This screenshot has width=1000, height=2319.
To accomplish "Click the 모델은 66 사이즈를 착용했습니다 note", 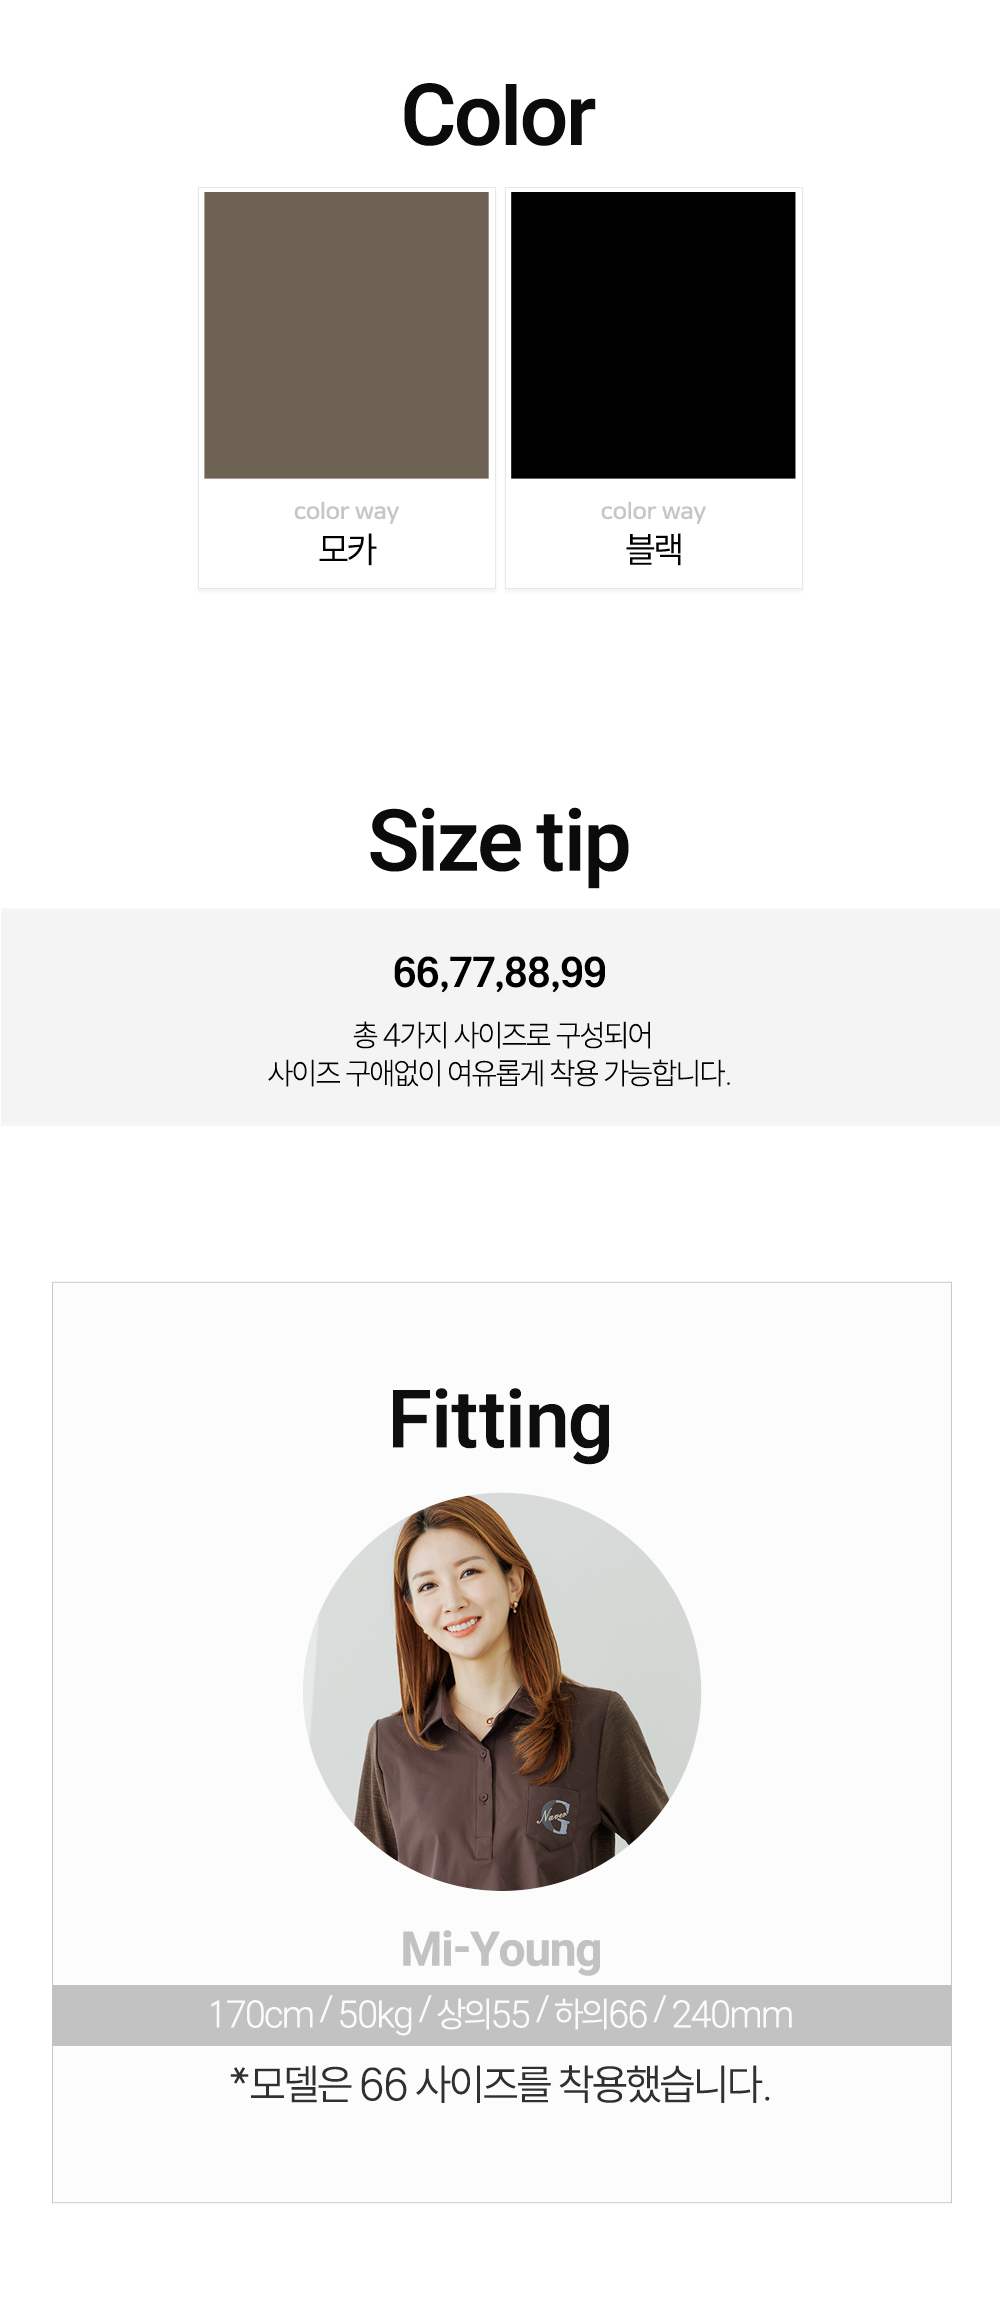I will coord(500,2085).
